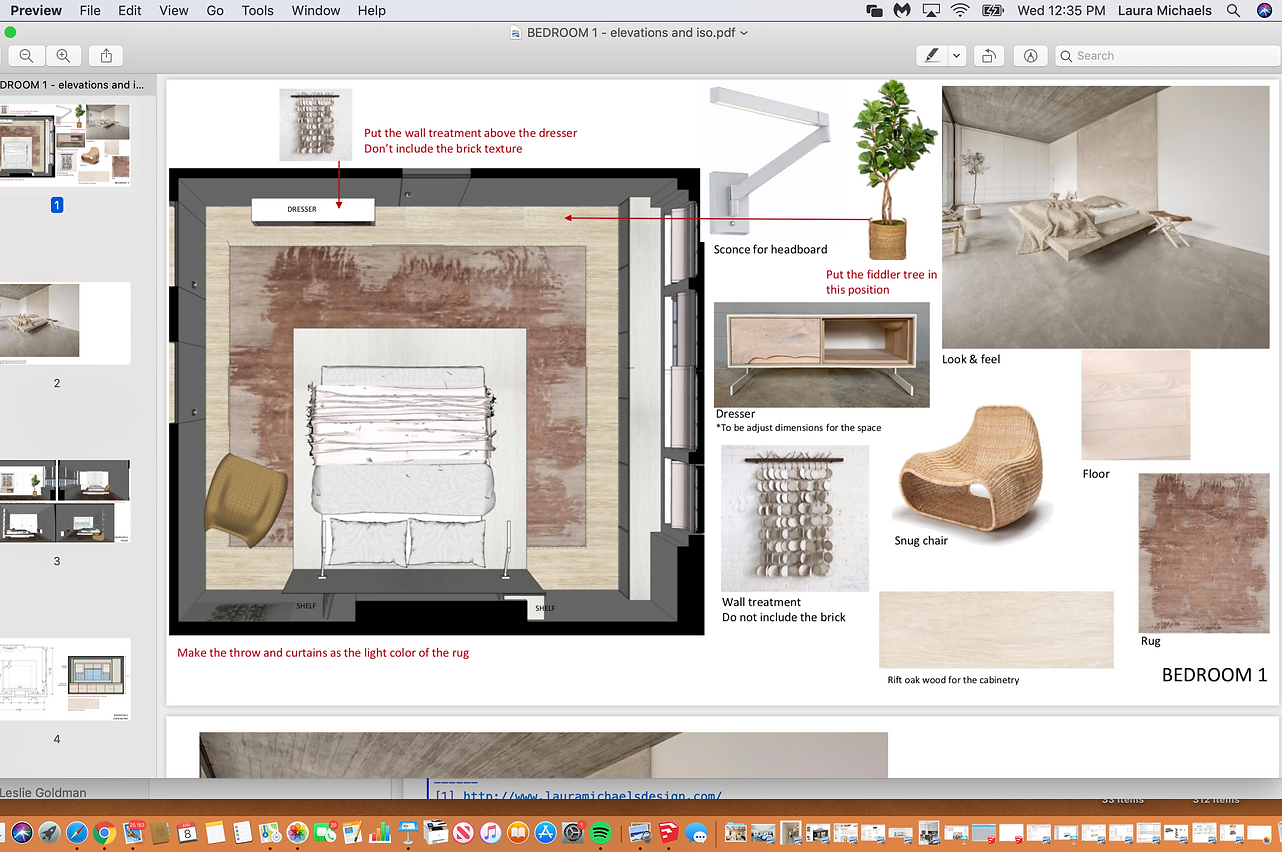
Task: Select the highlight pen tool
Action: pyautogui.click(x=932, y=56)
